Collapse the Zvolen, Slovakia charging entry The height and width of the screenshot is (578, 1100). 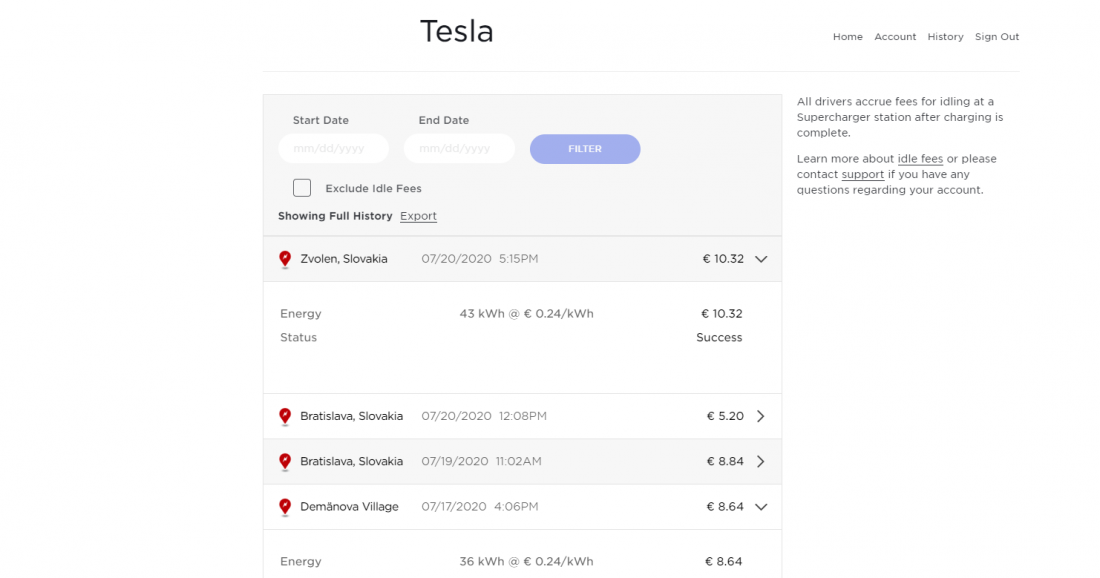tap(761, 259)
